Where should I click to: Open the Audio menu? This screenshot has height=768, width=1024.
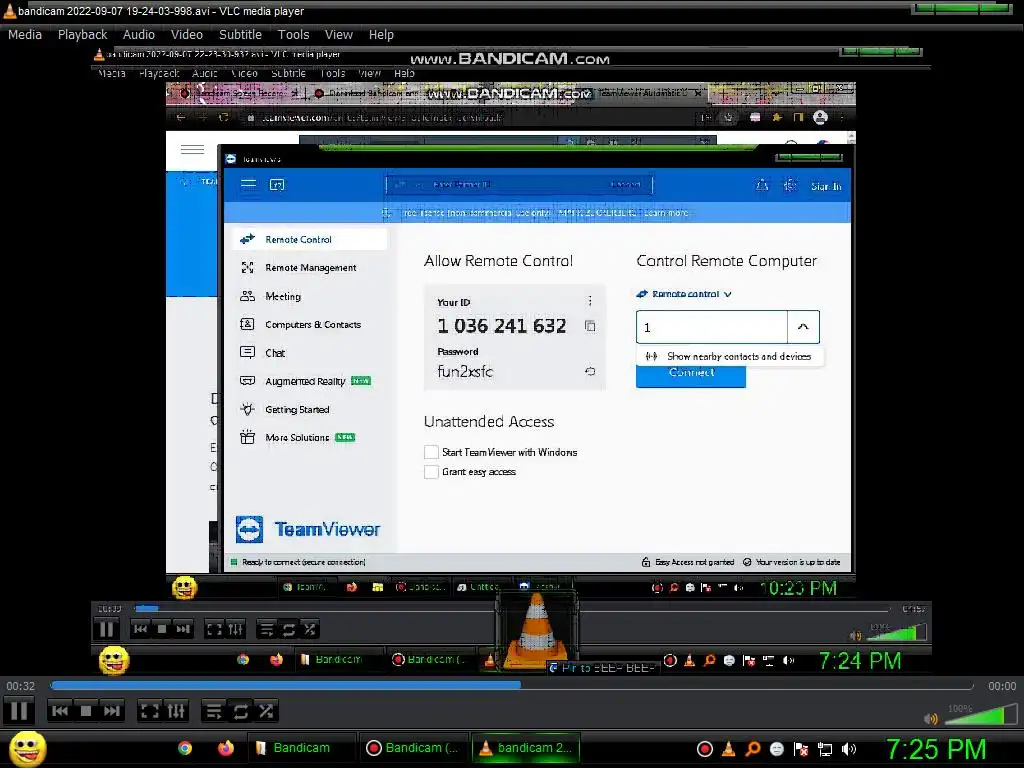[139, 35]
